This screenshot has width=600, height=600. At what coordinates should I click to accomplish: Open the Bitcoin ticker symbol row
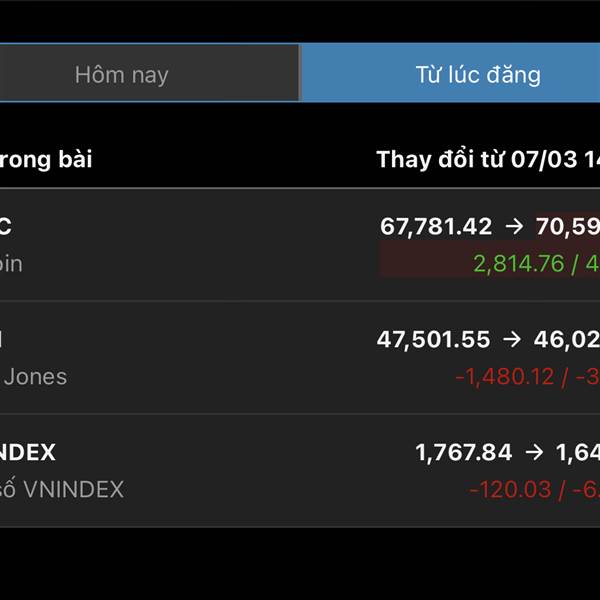(6, 227)
